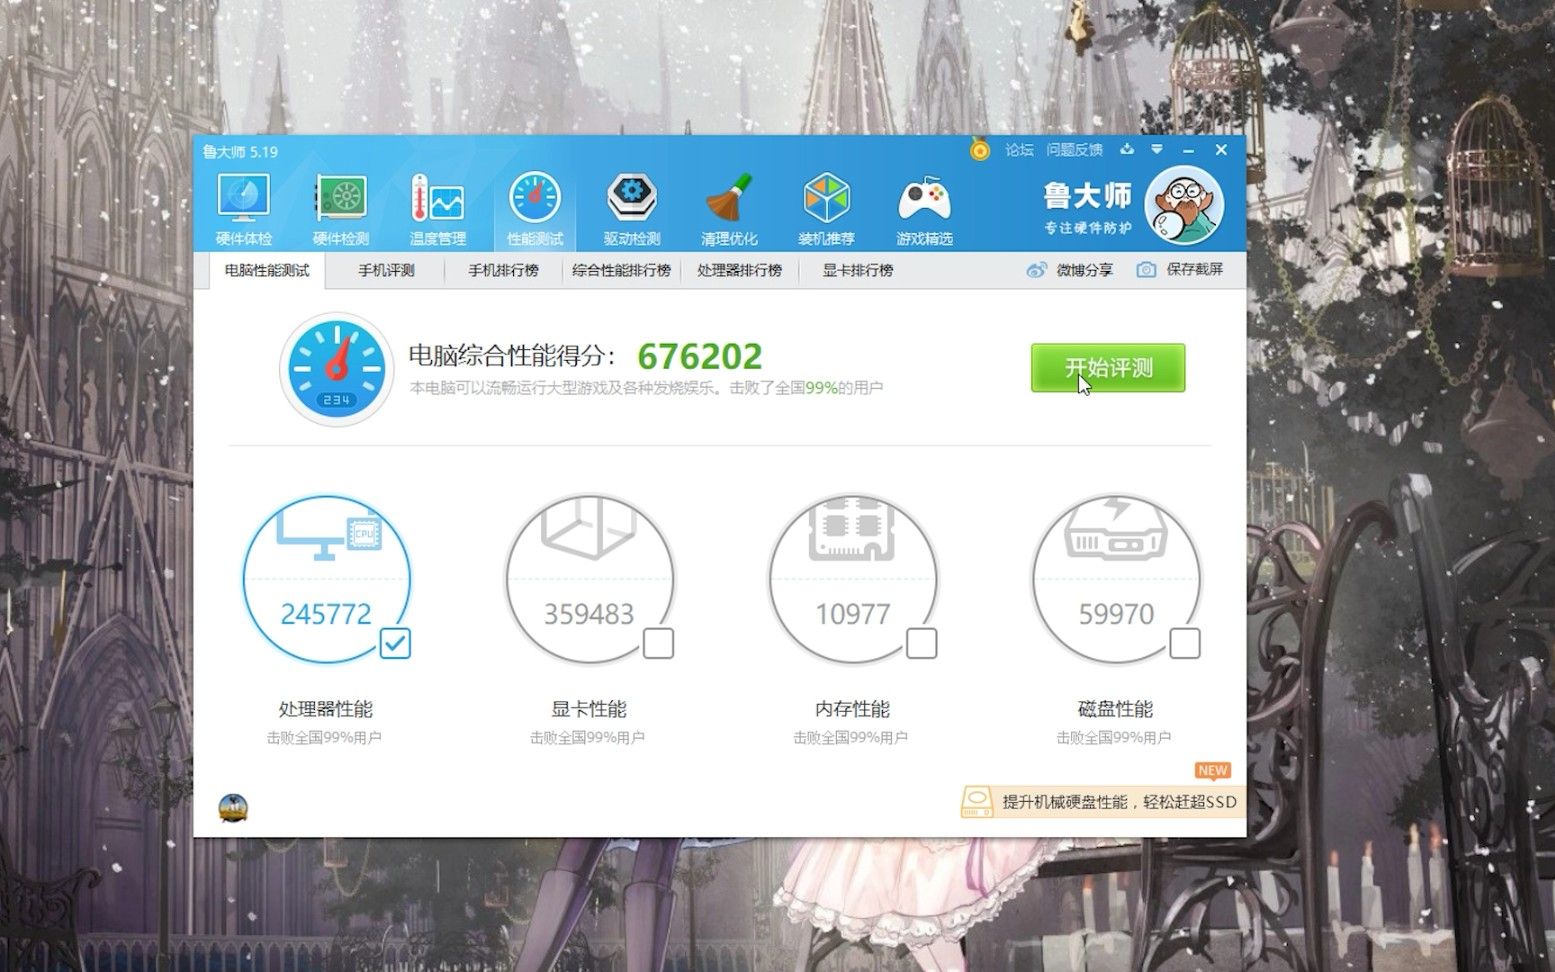Click the 电脑综合性能得分 heading text
This screenshot has height=972, width=1555.
pyautogui.click(x=512, y=356)
